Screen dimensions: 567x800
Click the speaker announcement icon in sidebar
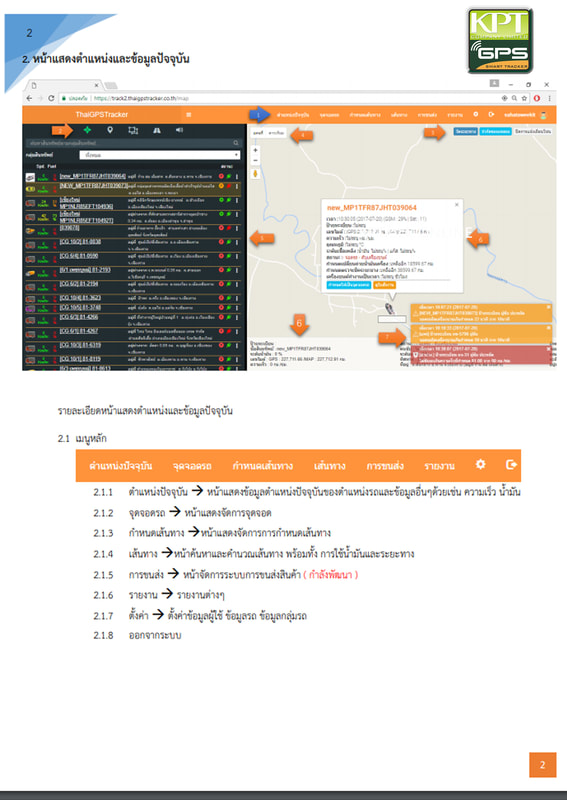point(179,130)
